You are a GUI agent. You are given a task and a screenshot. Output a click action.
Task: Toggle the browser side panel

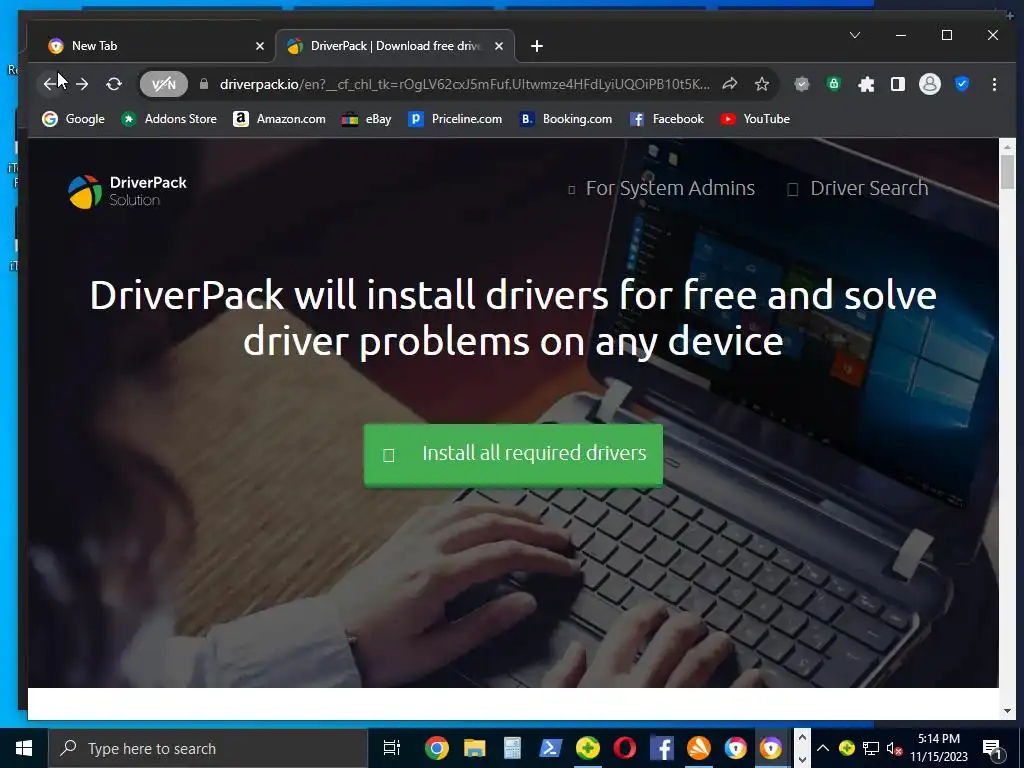point(898,84)
